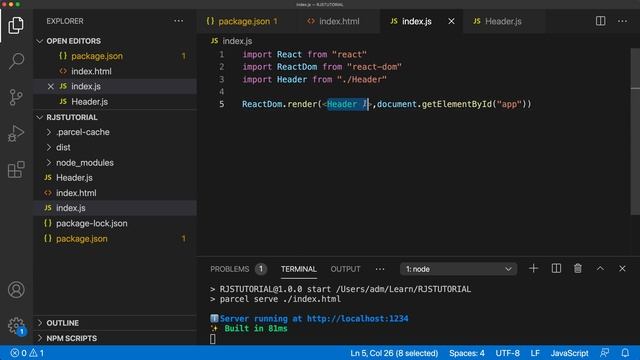Change indentation via Spaces: 4

[467, 353]
